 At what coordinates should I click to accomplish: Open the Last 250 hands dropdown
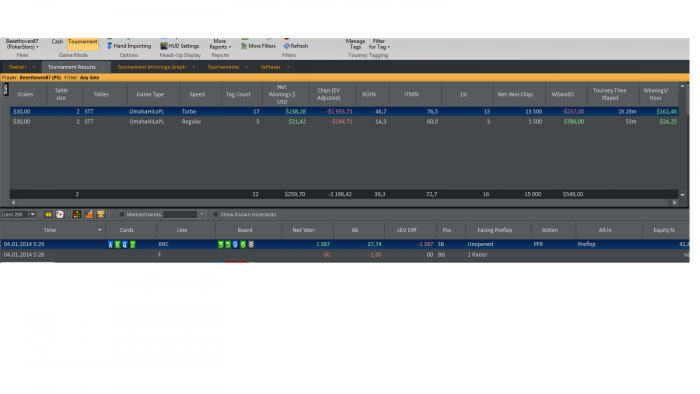coord(33,215)
